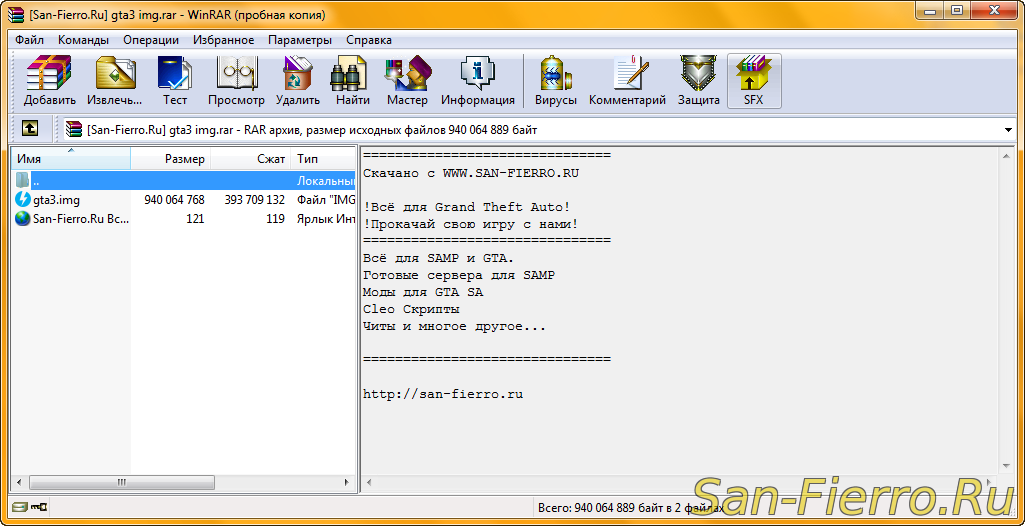The width and height of the screenshot is (1025, 526).
Task: Scan archive with Вирусы tool
Action: [x=555, y=80]
